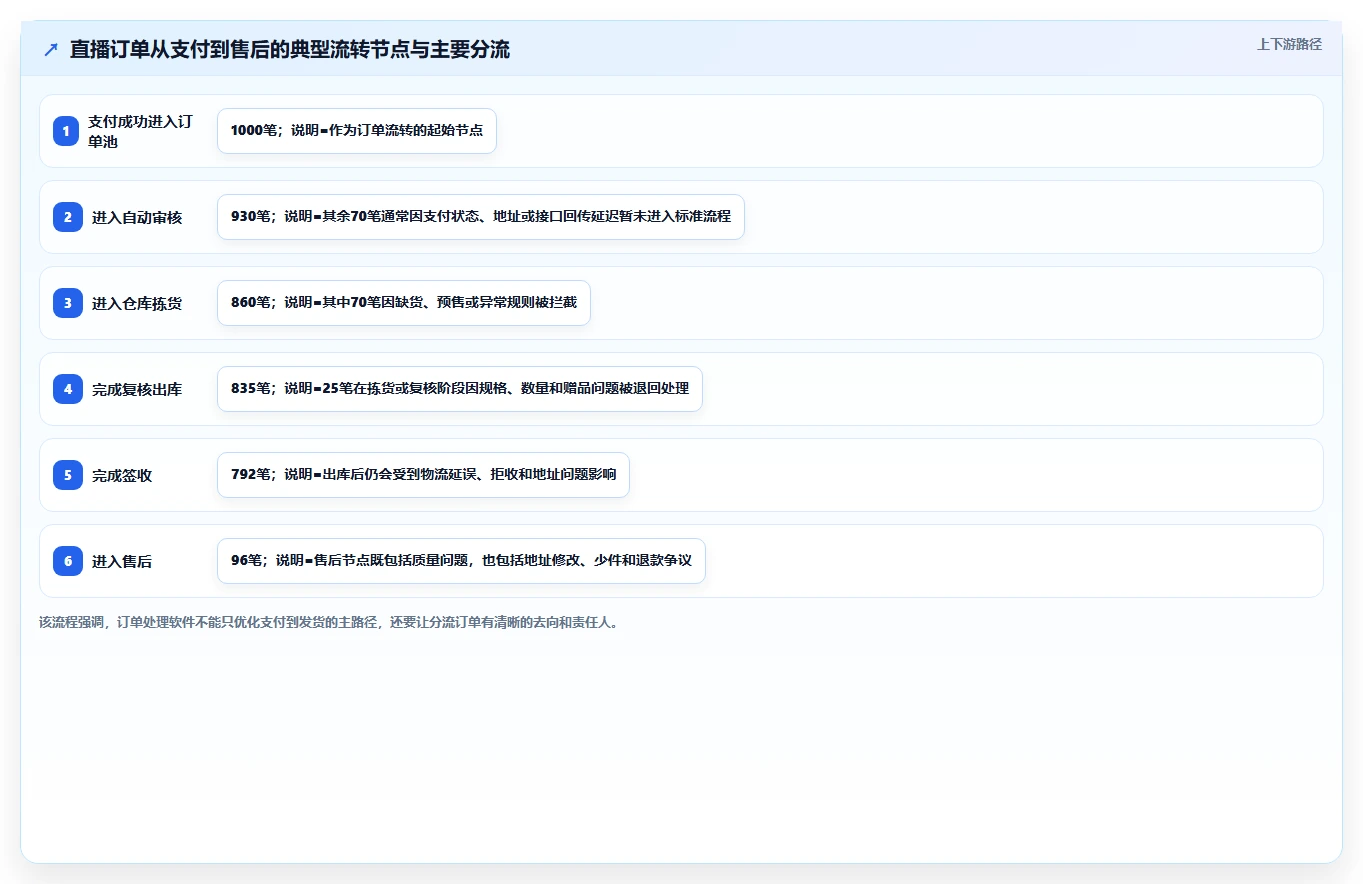Click the 930笔 description box
Screen dimensions: 1363x884
click(481, 217)
